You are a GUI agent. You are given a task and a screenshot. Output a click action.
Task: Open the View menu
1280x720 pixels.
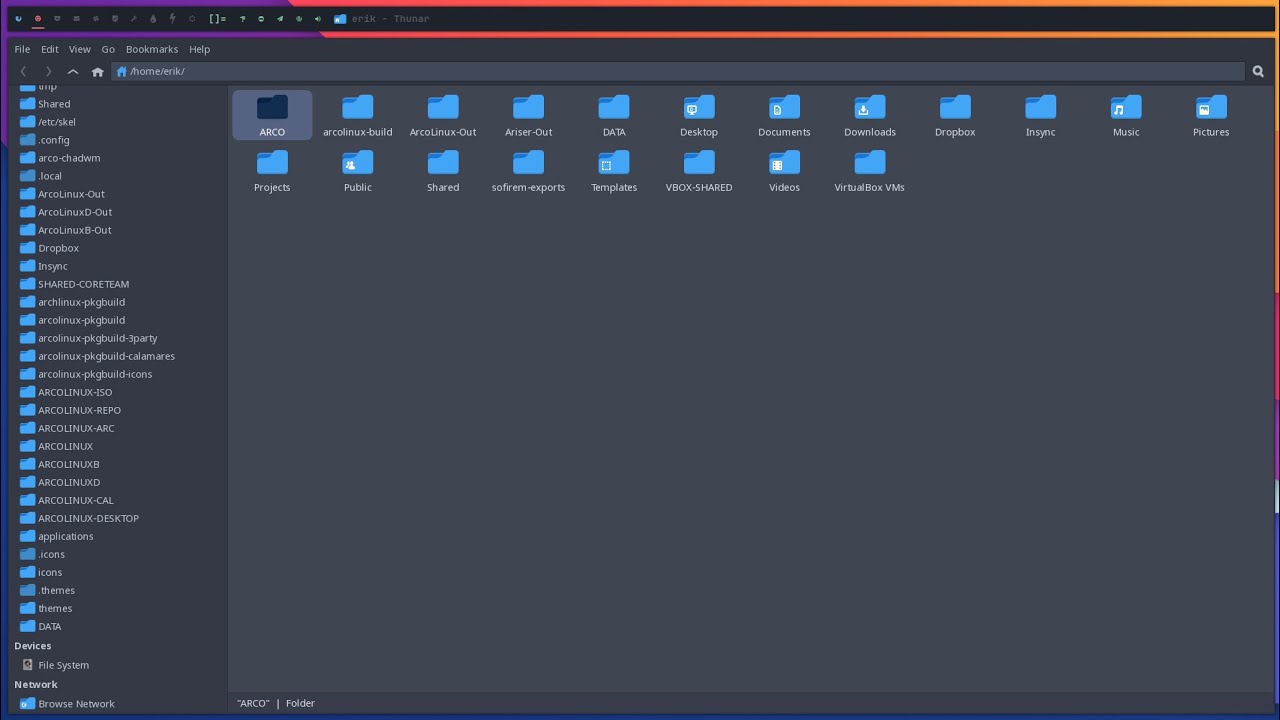coord(79,49)
